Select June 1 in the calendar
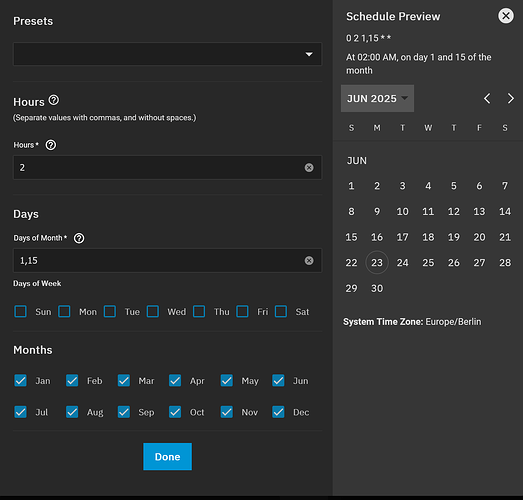 pos(351,186)
